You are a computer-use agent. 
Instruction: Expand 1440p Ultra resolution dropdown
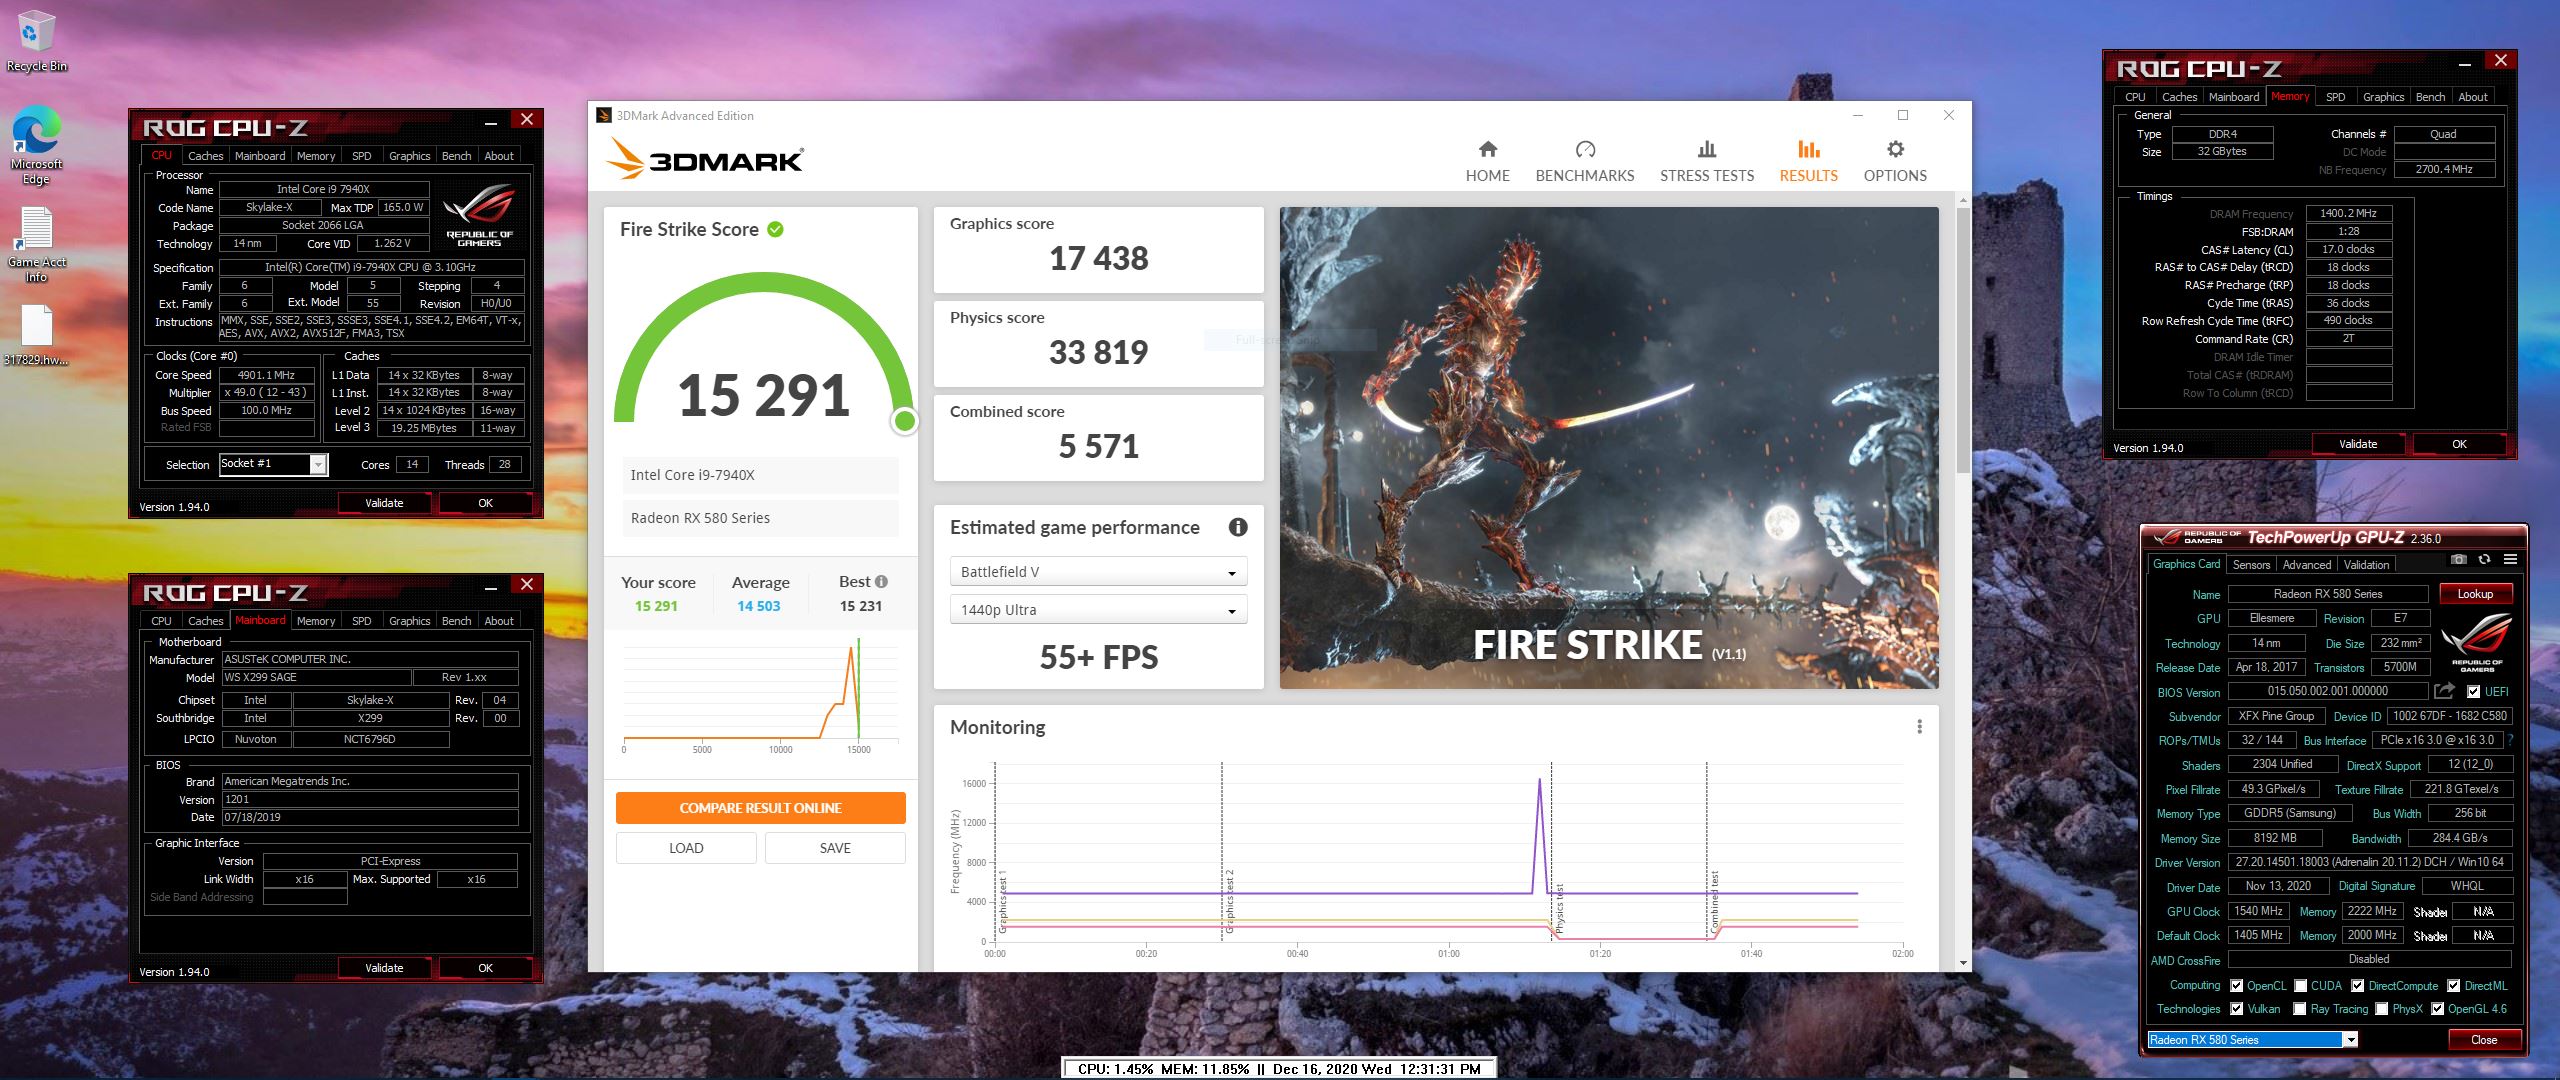(x=1098, y=610)
